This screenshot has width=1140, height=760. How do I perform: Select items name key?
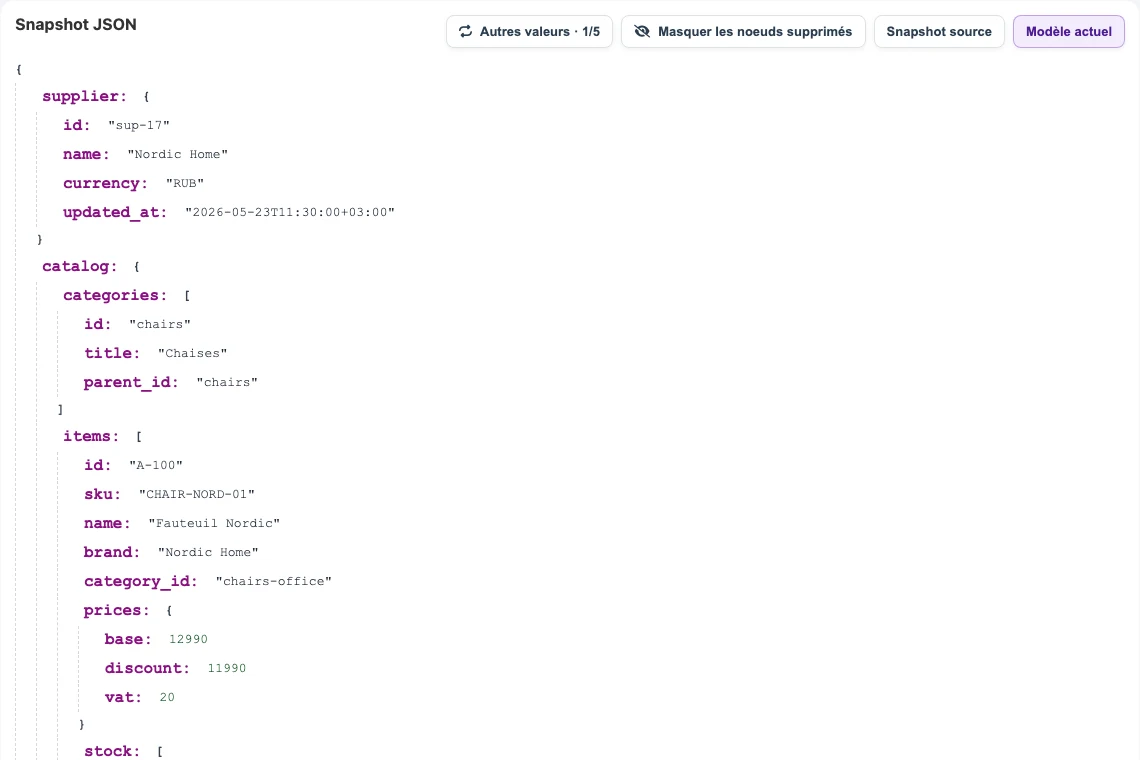pos(107,524)
